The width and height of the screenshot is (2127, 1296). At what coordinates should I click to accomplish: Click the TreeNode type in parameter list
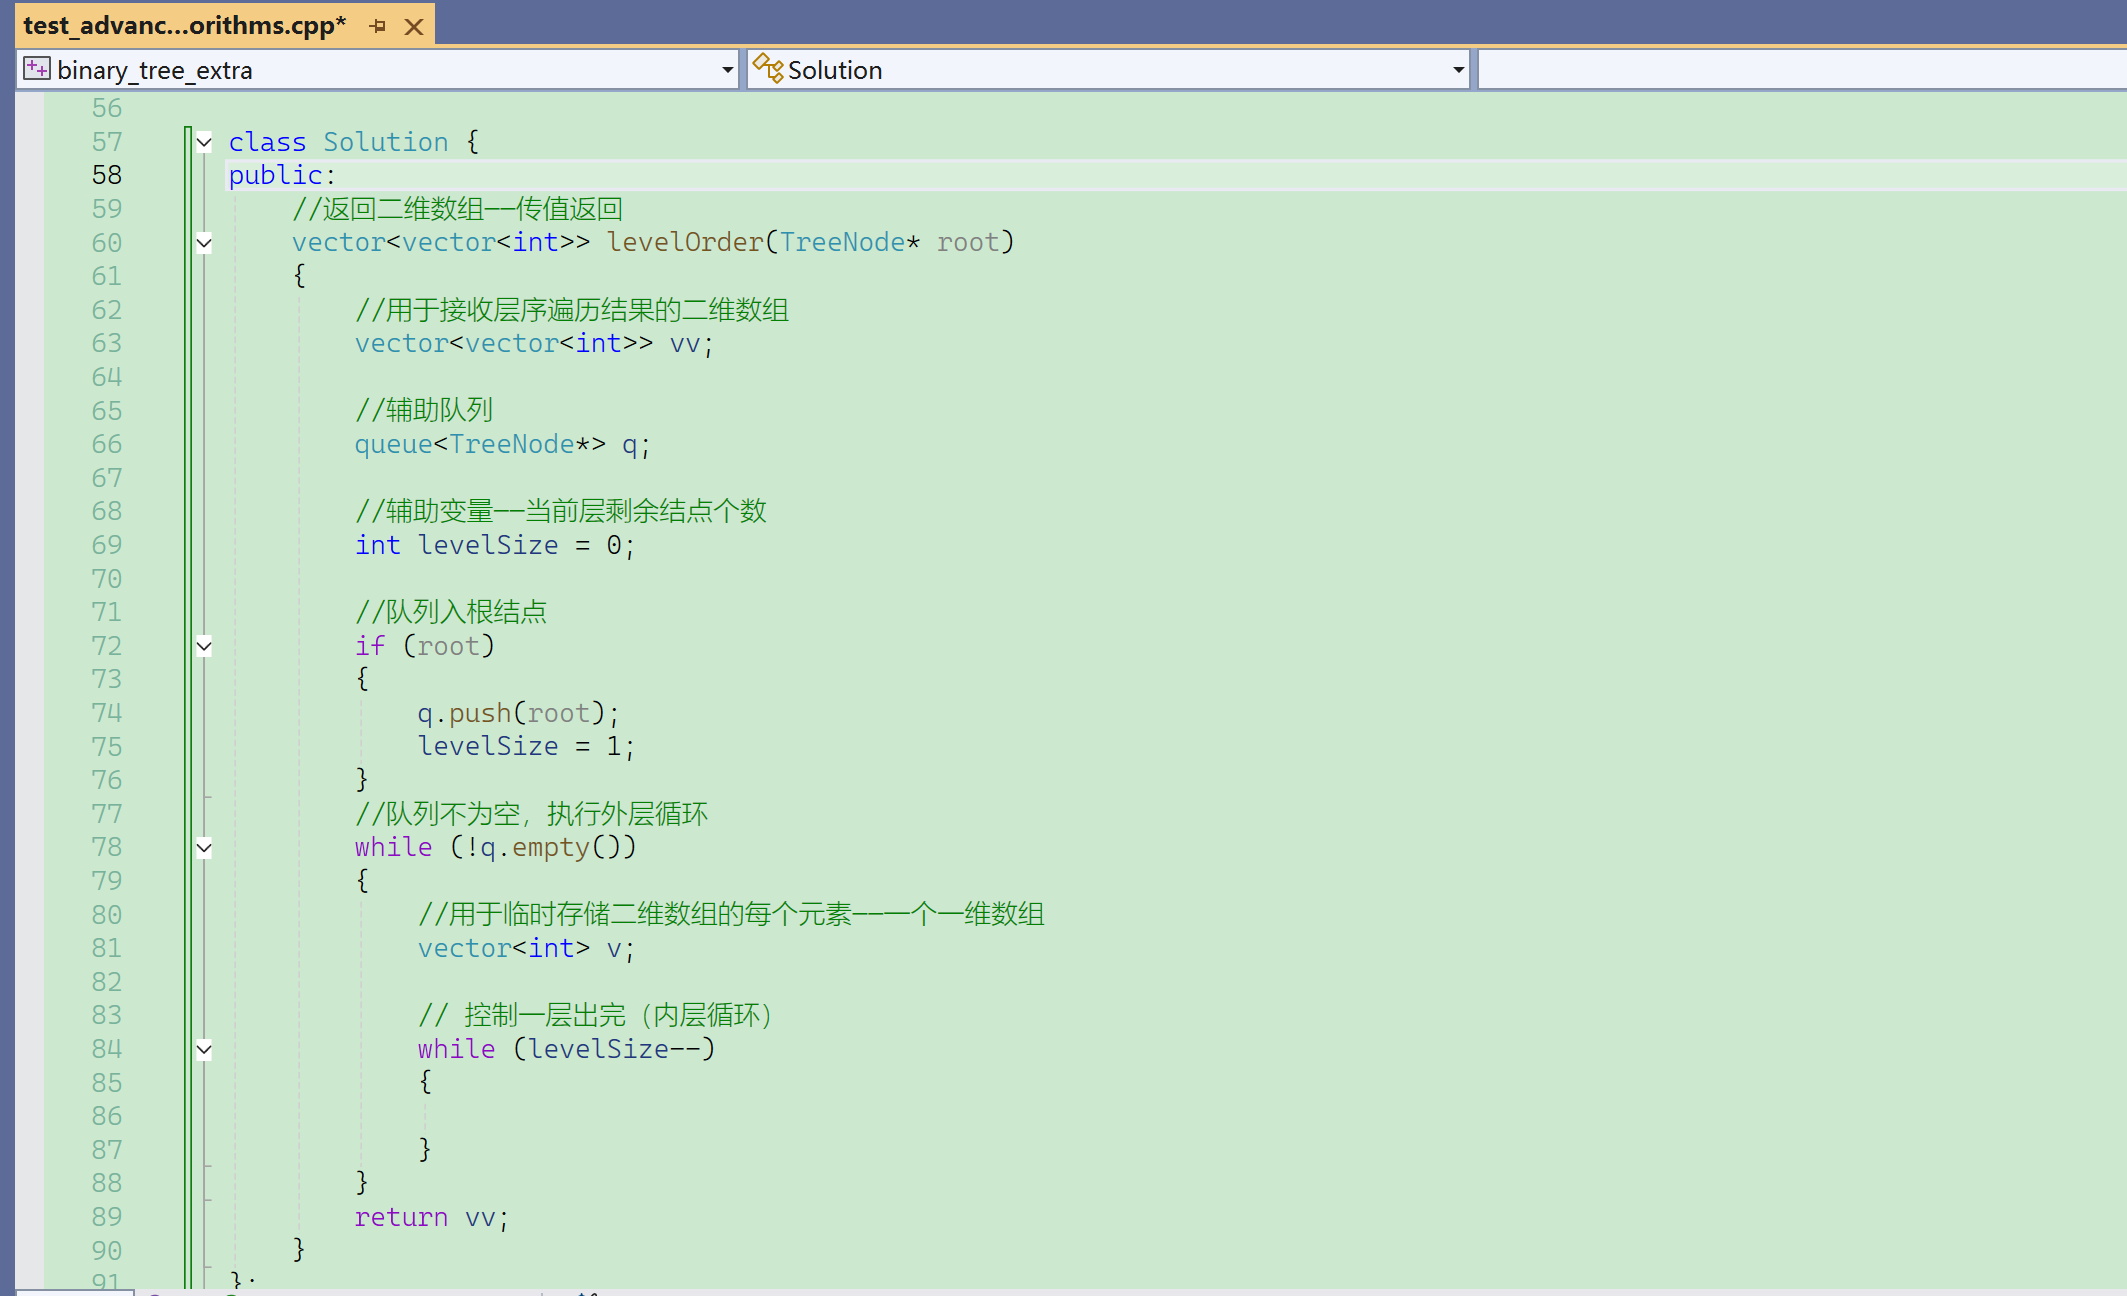[x=841, y=242]
